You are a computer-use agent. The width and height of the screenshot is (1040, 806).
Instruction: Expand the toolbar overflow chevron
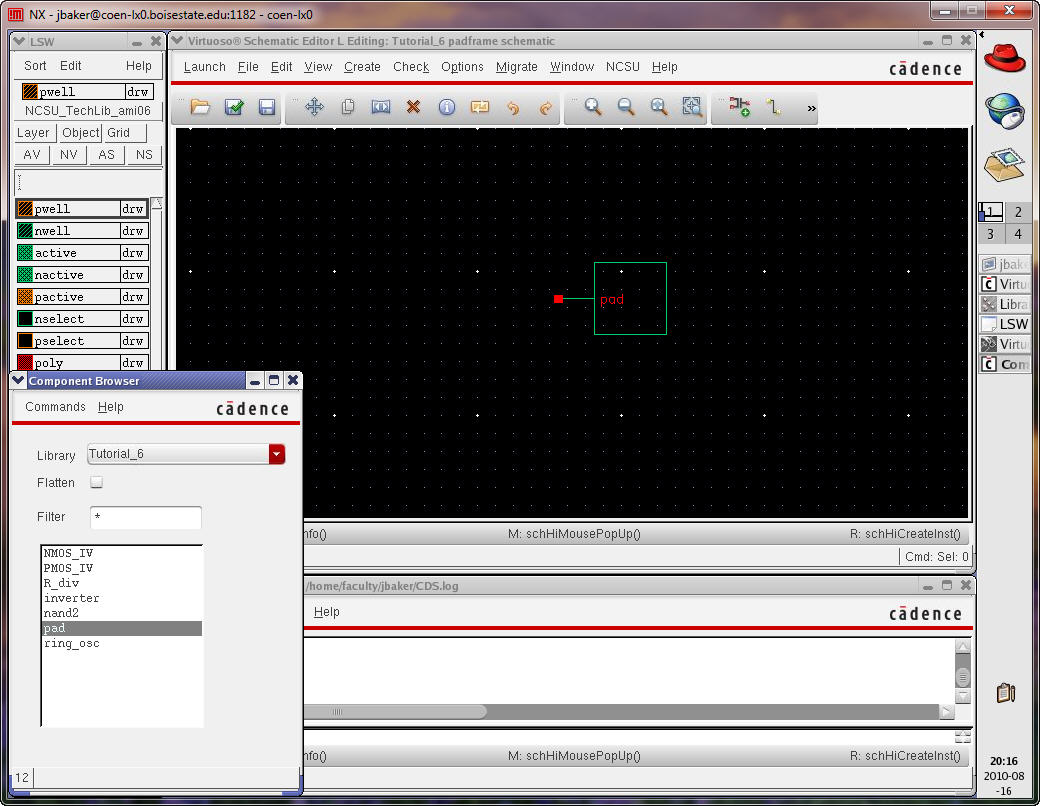pyautogui.click(x=811, y=108)
